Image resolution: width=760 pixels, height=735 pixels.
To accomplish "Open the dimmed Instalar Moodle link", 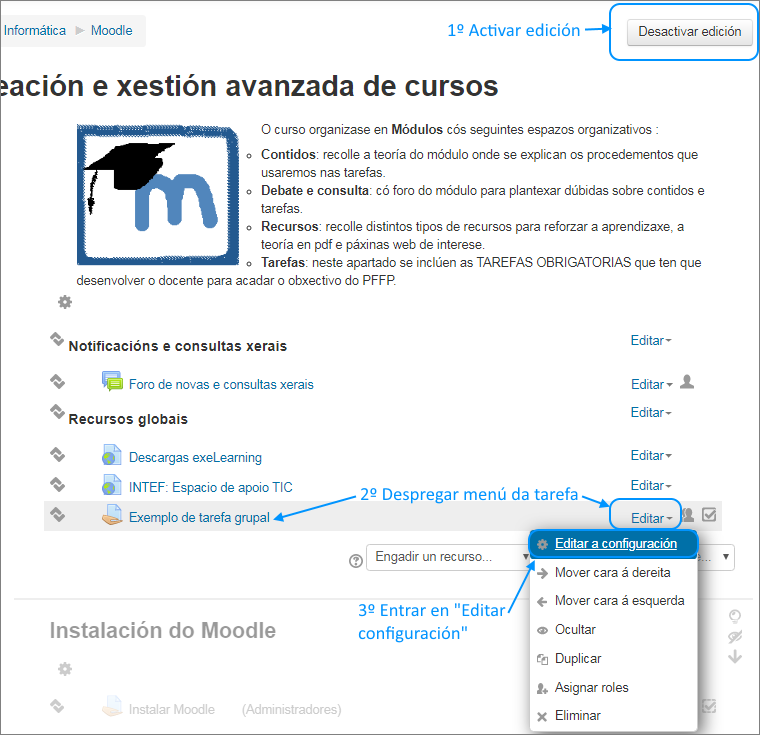I will 172,709.
